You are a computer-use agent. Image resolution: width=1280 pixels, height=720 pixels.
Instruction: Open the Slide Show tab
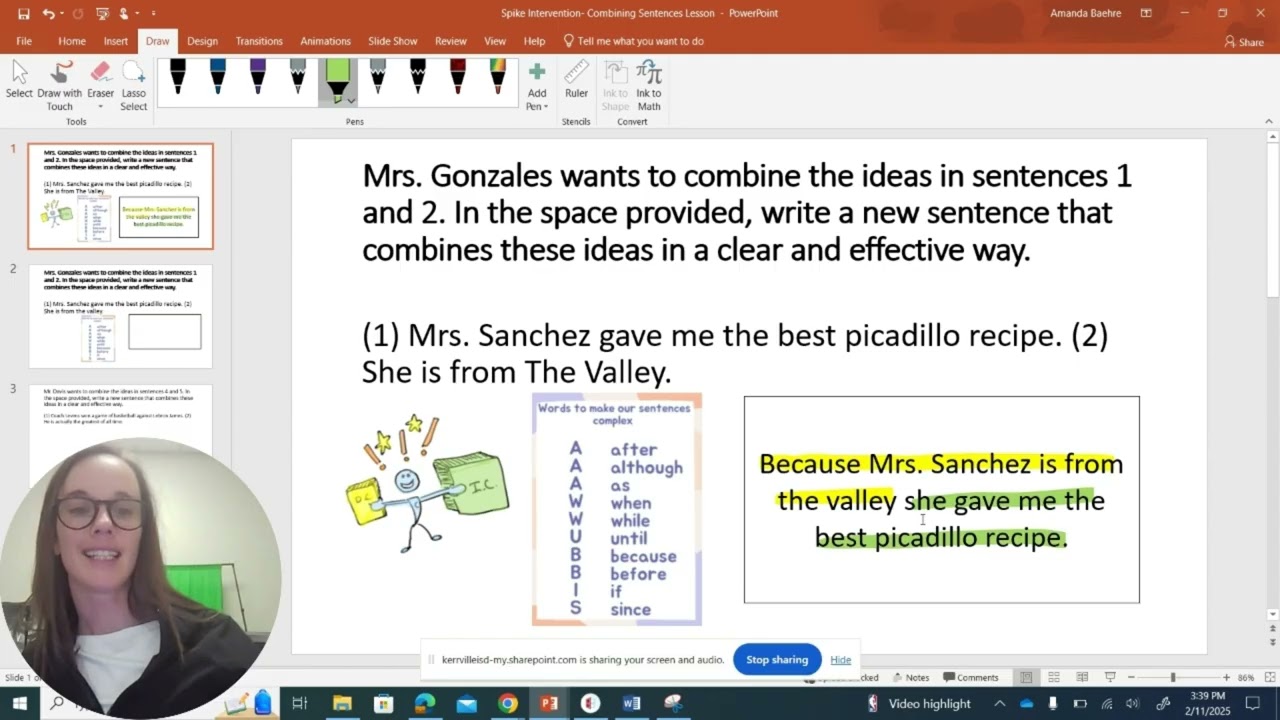[392, 41]
